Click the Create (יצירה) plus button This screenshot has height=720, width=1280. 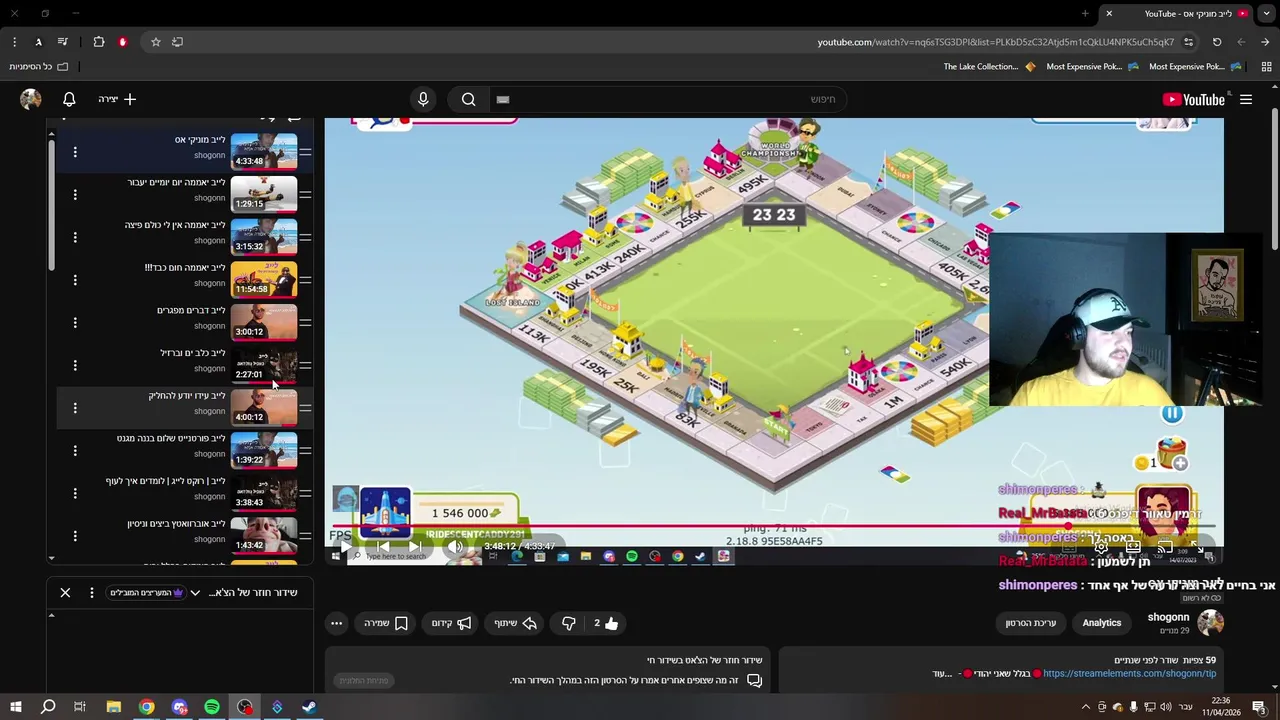(x=117, y=99)
